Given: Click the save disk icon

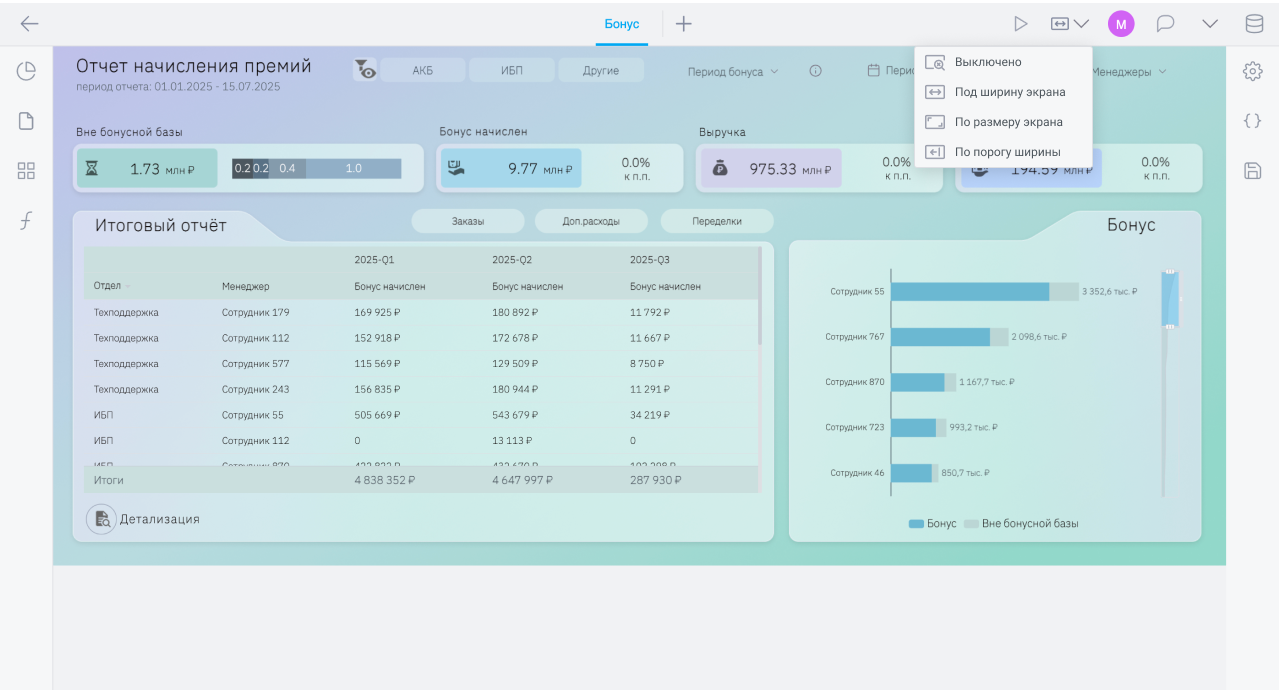Looking at the screenshot, I should (x=1252, y=171).
